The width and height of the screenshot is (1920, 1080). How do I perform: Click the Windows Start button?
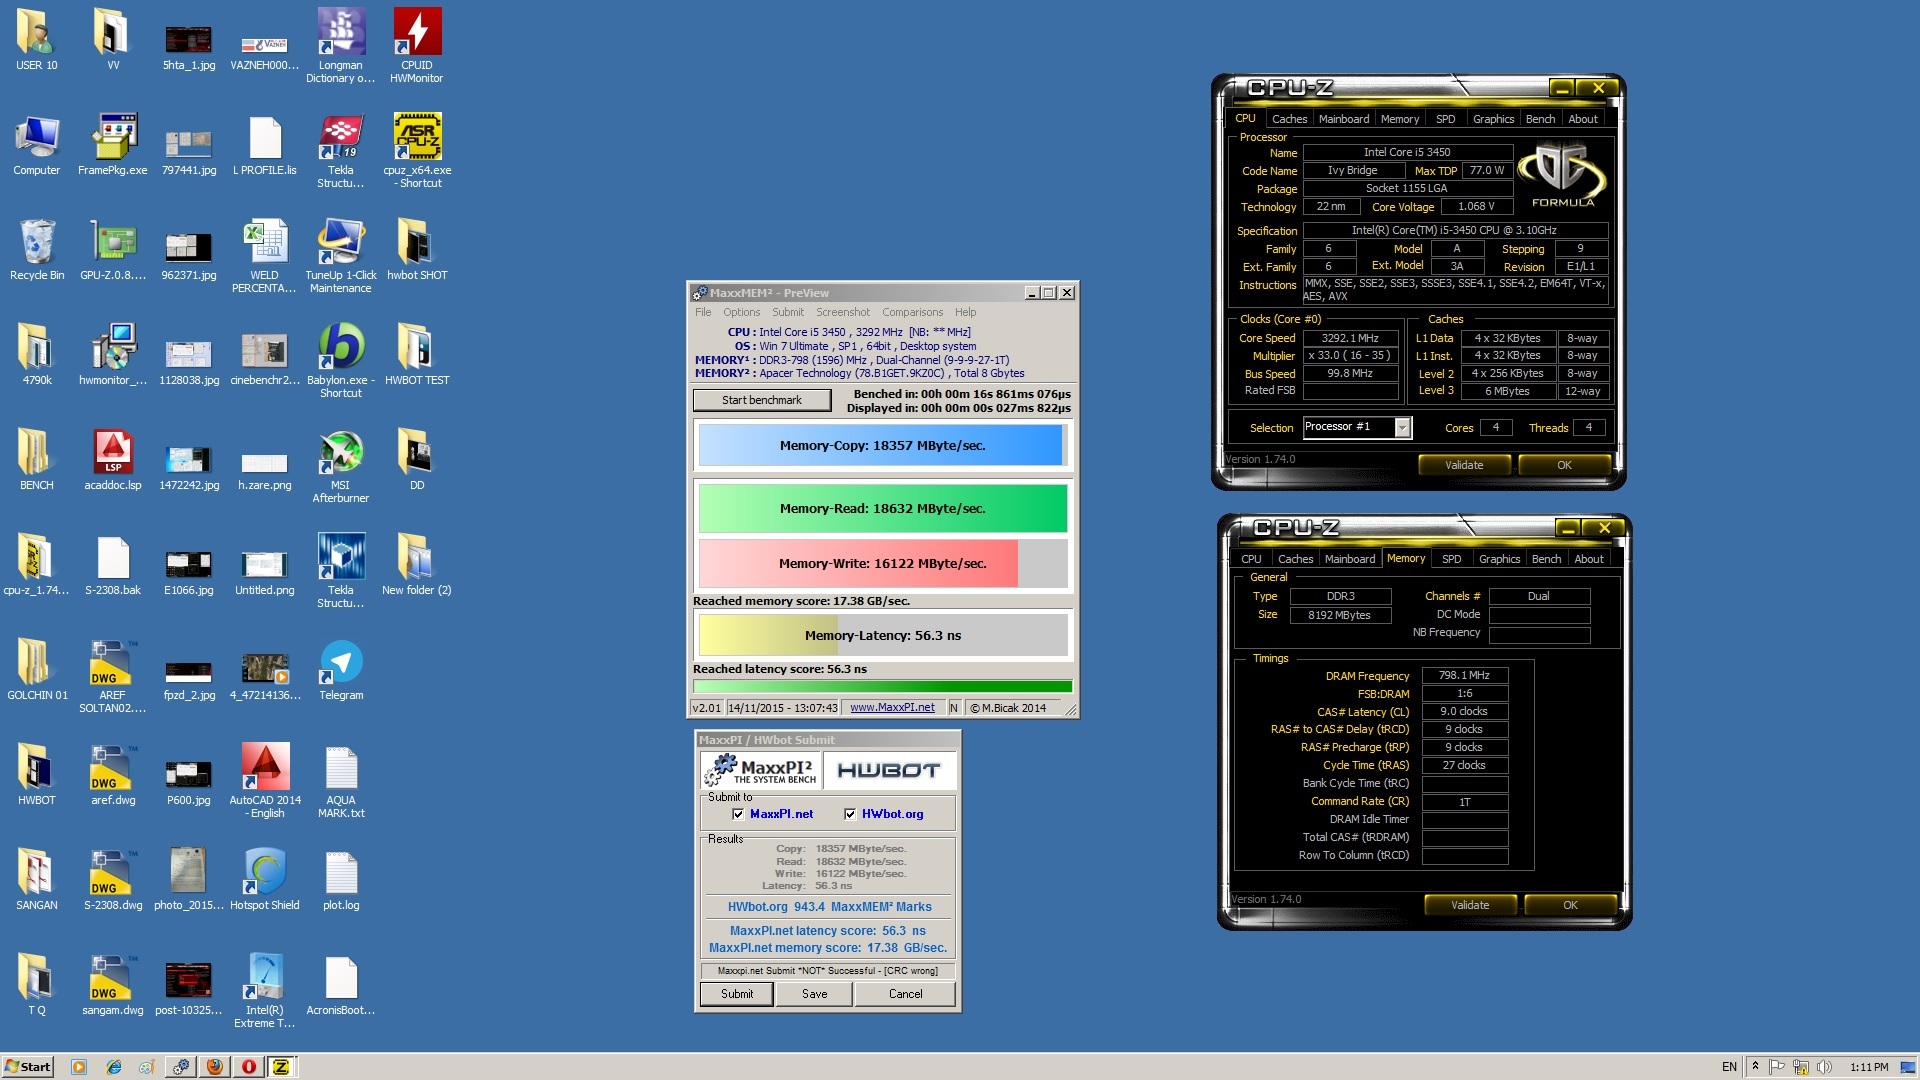[27, 1067]
